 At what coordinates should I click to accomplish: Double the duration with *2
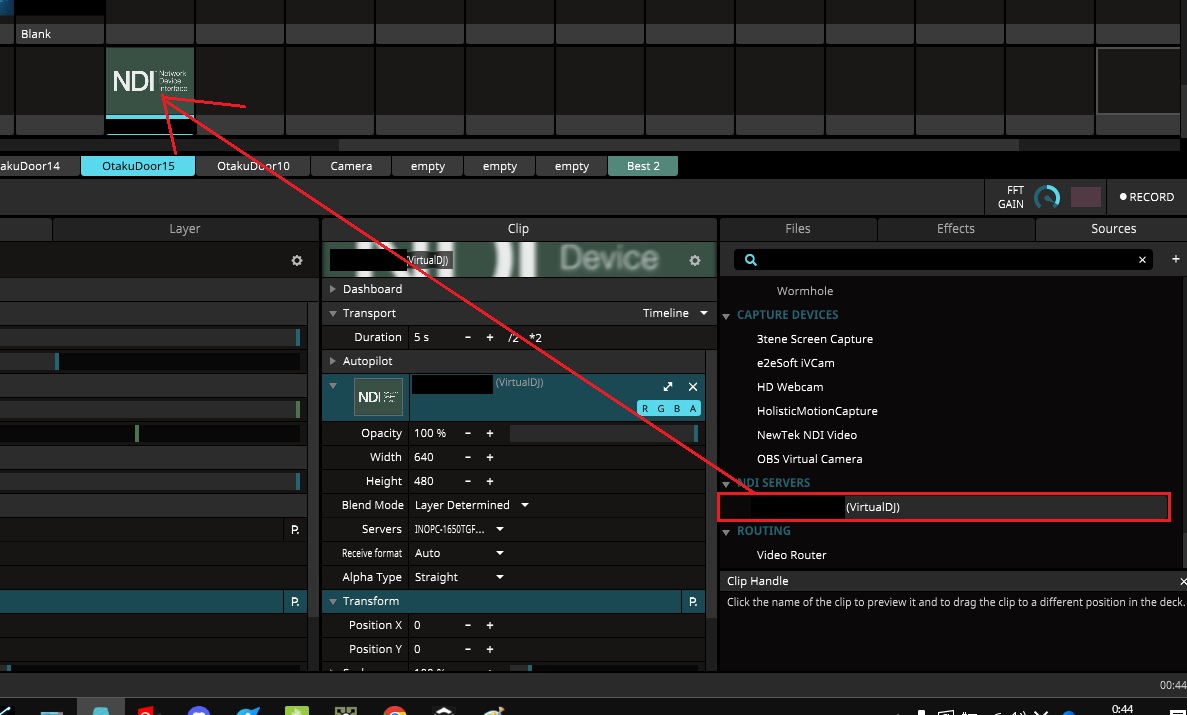(535, 337)
